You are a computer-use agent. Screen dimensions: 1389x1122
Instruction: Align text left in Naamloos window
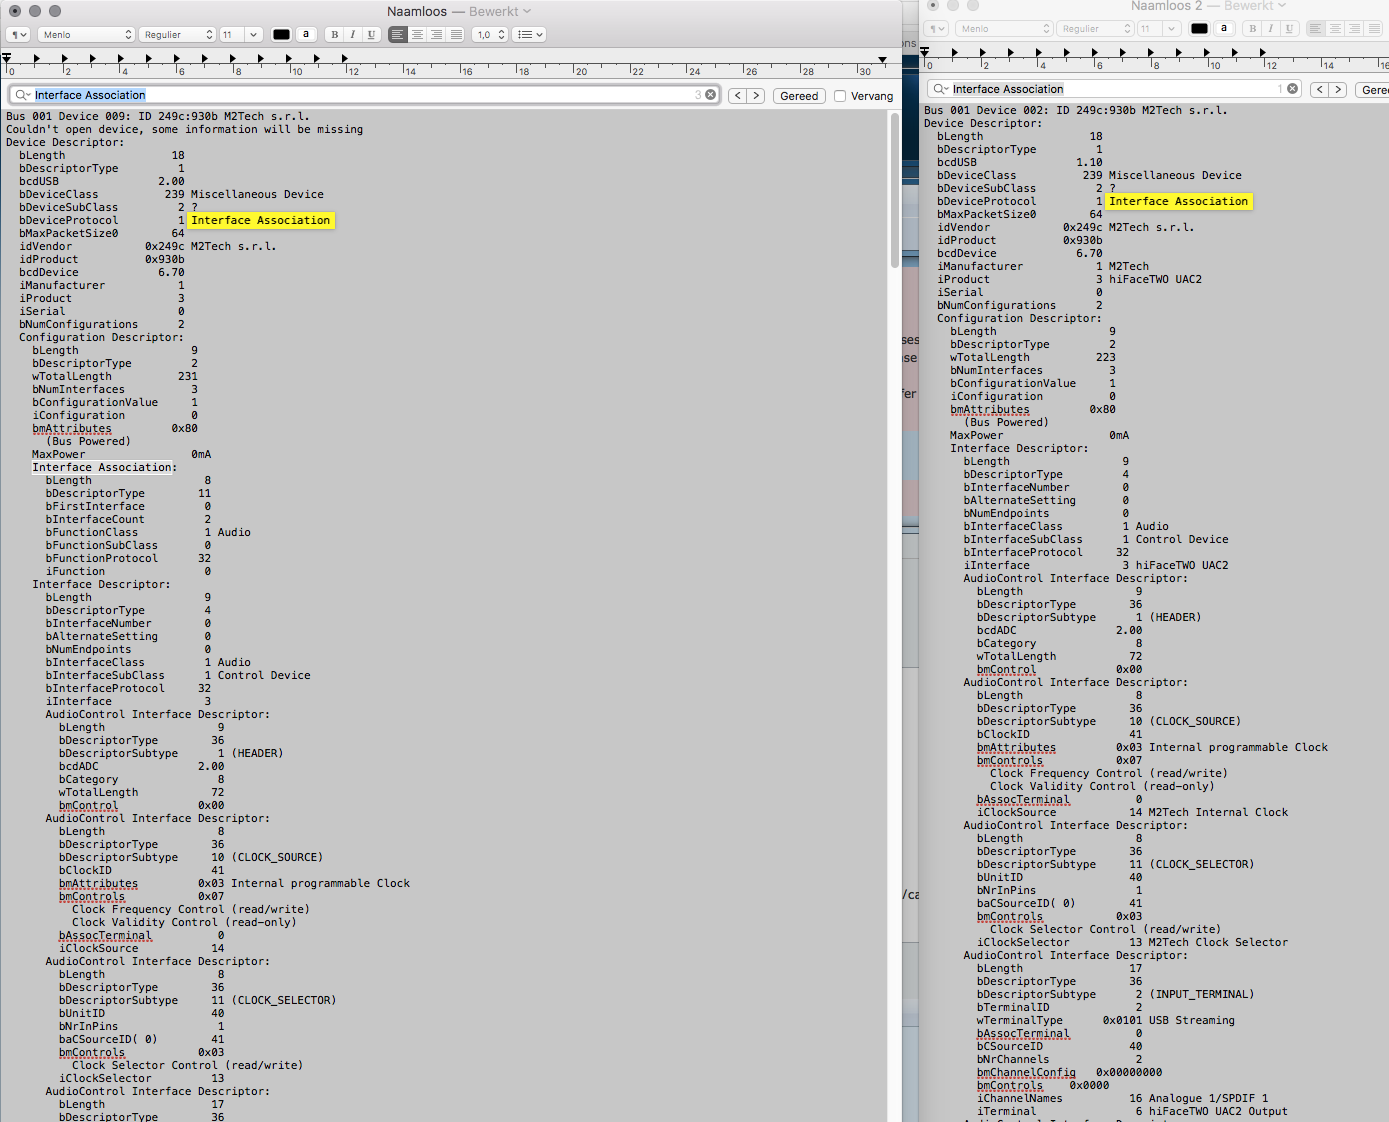click(x=398, y=34)
